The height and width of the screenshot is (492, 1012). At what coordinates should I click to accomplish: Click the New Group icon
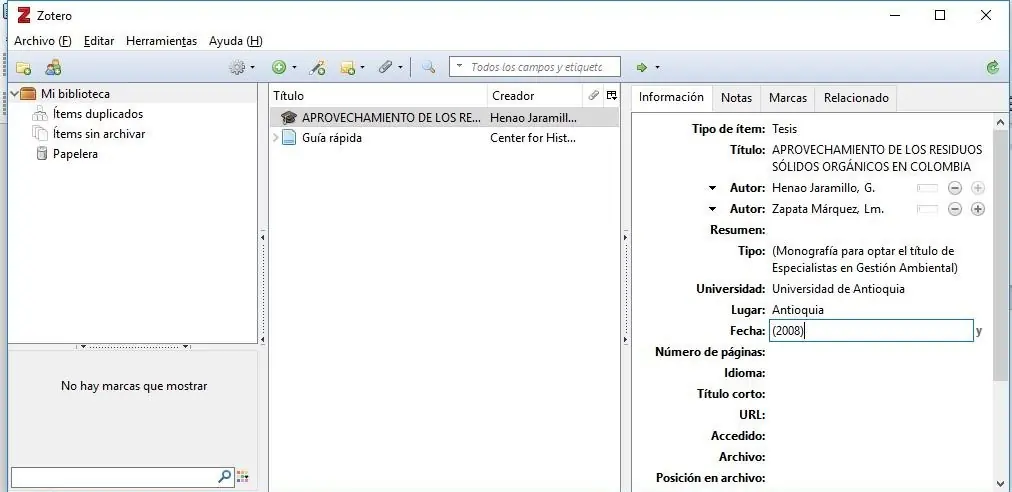pyautogui.click(x=53, y=67)
